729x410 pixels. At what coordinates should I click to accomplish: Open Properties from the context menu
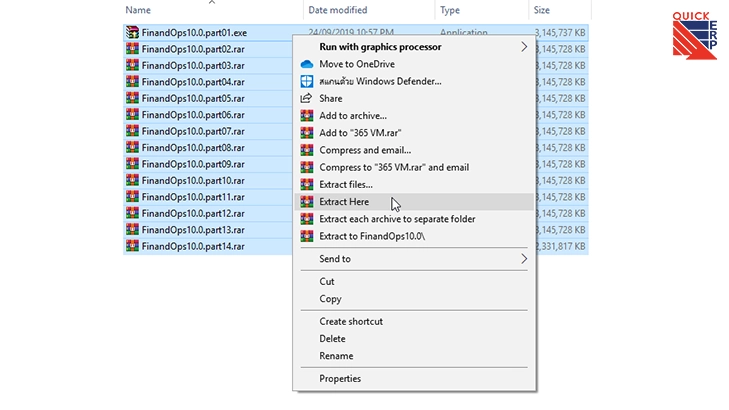(x=414, y=378)
